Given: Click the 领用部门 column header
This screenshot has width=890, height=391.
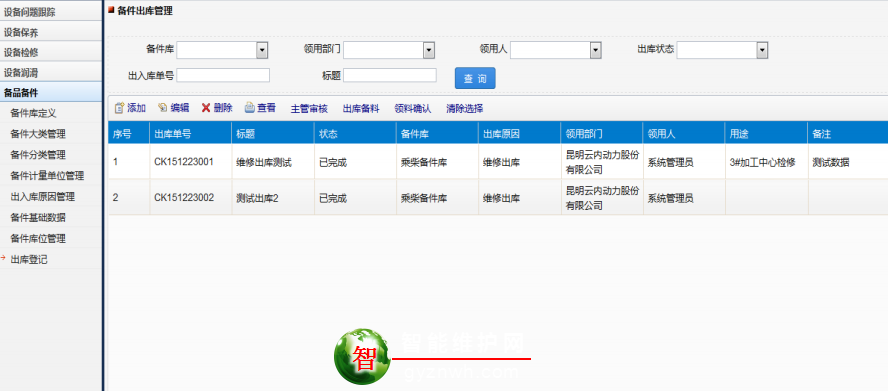Looking at the screenshot, I should 602,134.
